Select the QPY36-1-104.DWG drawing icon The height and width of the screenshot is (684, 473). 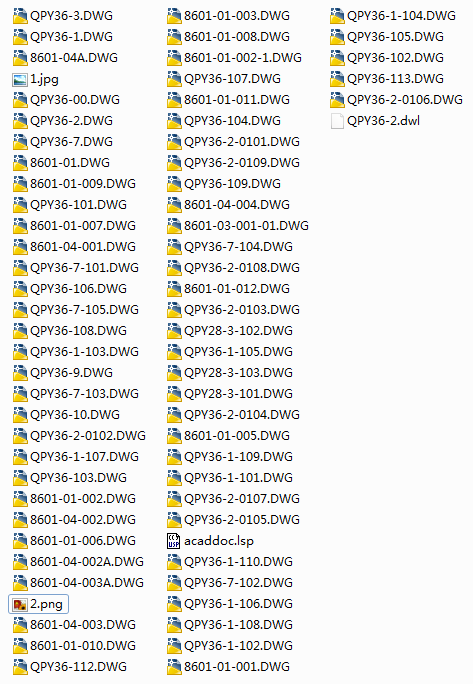[337, 16]
